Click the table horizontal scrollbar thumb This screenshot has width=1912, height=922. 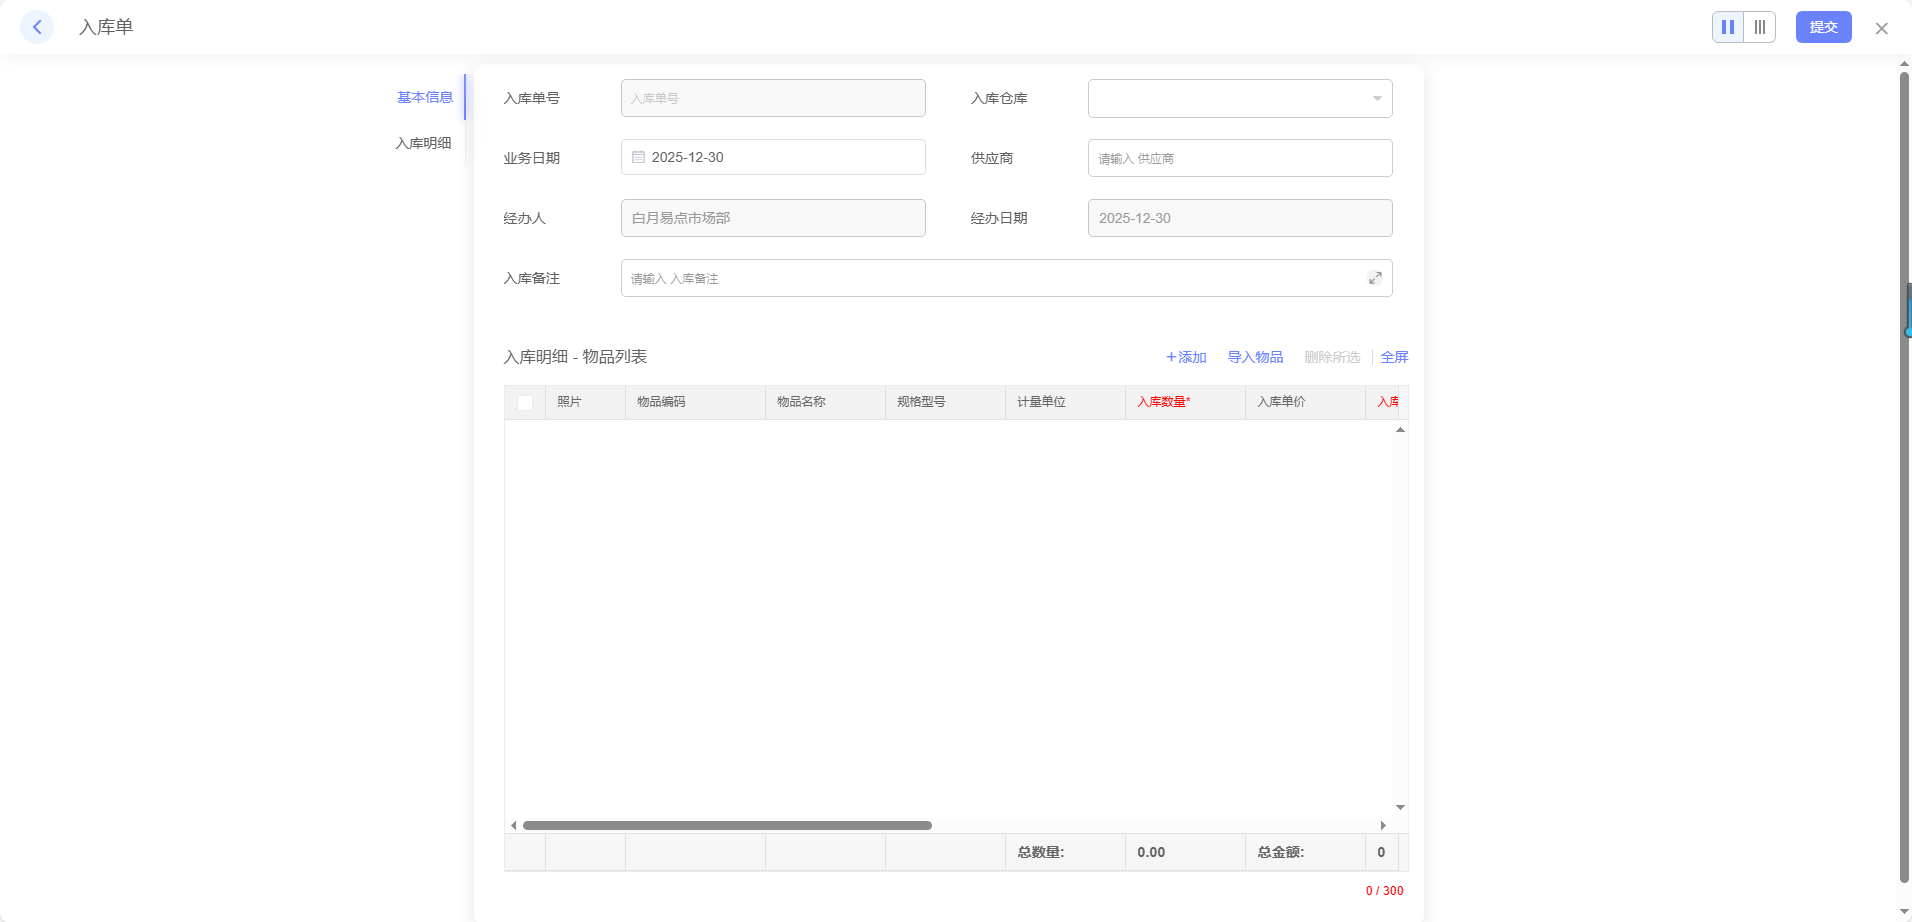[x=727, y=825]
